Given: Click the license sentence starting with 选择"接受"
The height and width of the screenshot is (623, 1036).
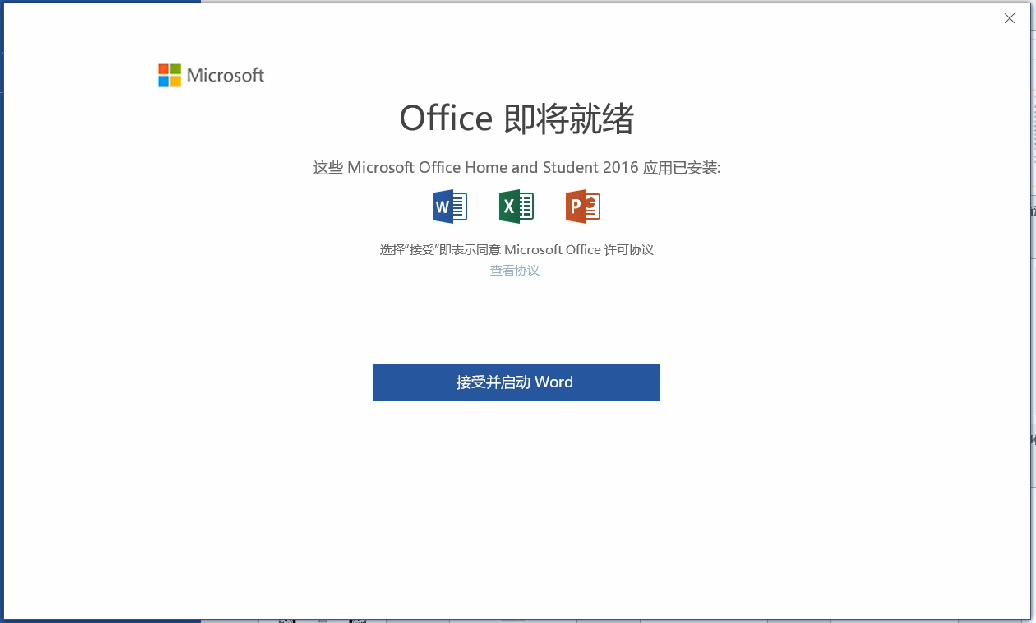Looking at the screenshot, I should (516, 249).
